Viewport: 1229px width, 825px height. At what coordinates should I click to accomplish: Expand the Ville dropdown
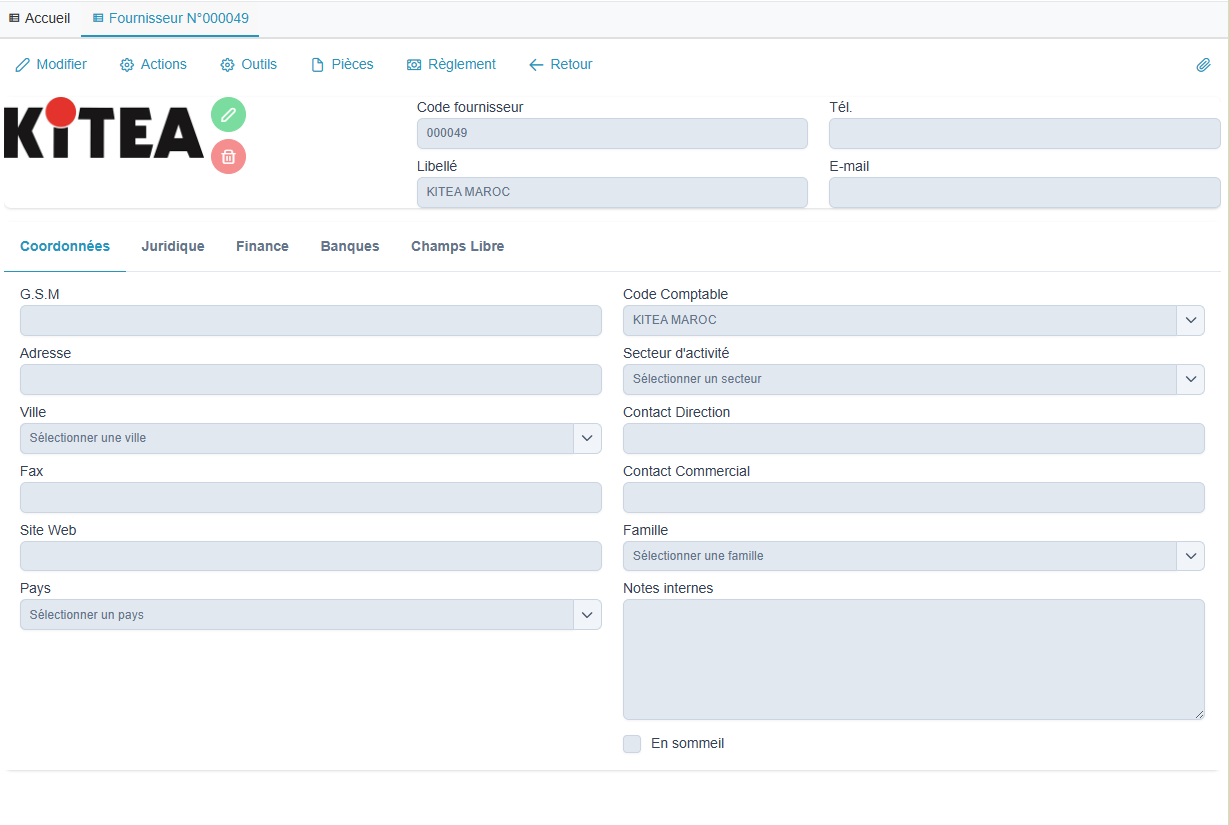pos(587,438)
